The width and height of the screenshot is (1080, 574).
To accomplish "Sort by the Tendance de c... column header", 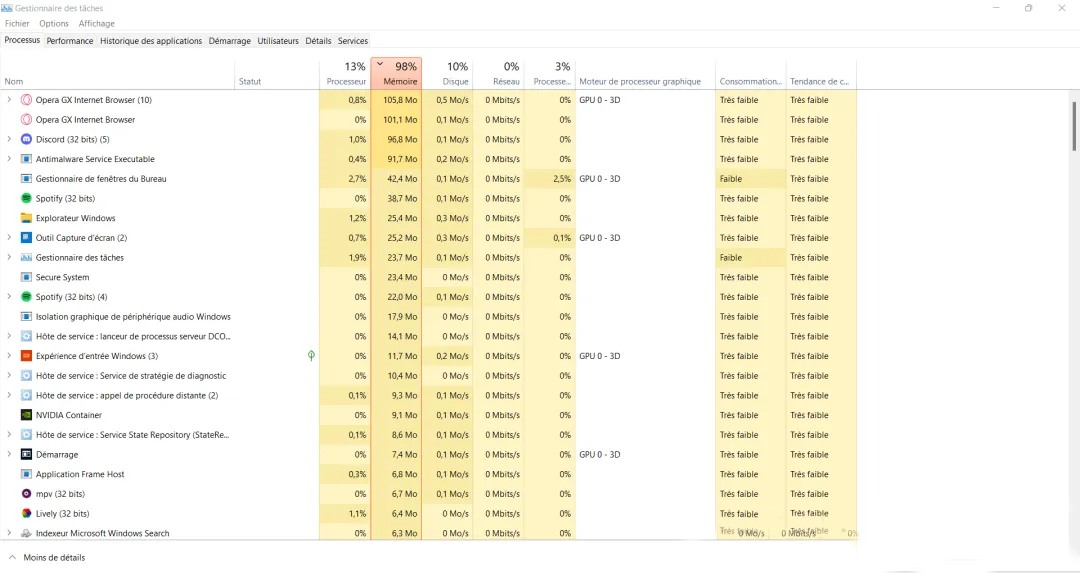I will pos(822,74).
